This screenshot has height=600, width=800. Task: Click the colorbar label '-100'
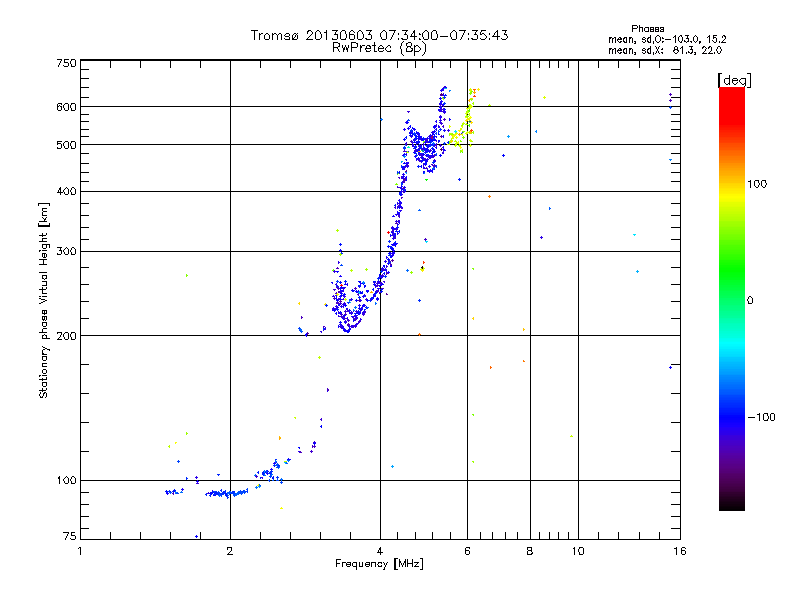762,417
